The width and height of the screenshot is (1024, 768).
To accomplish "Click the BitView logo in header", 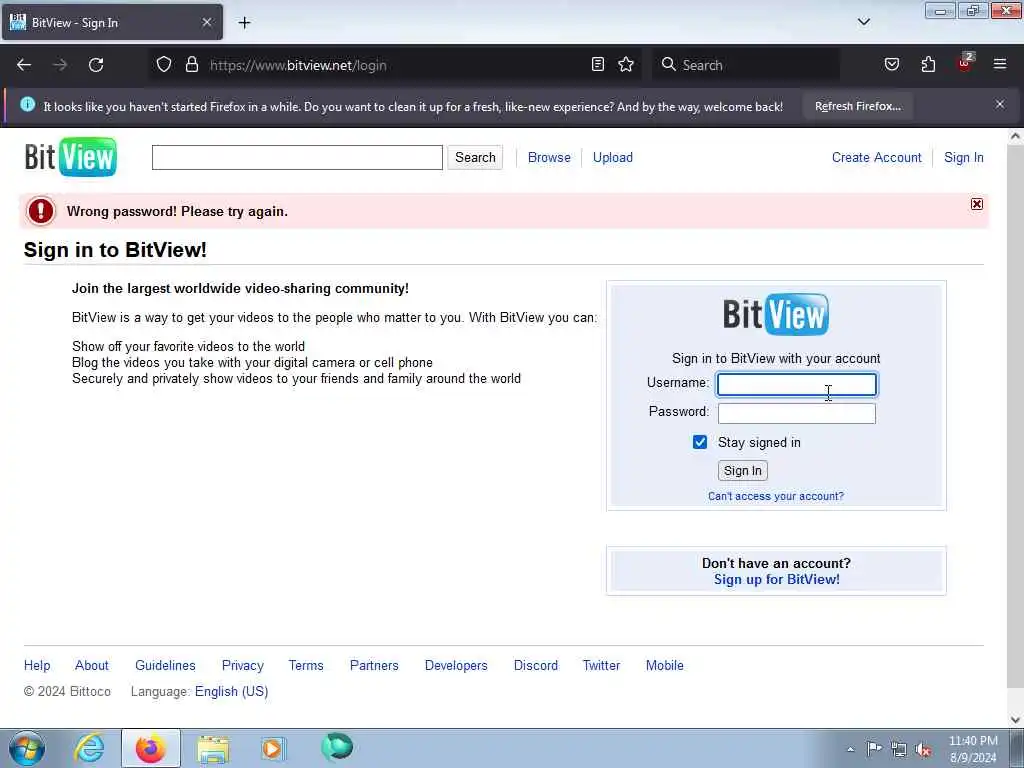I will click(x=71, y=157).
